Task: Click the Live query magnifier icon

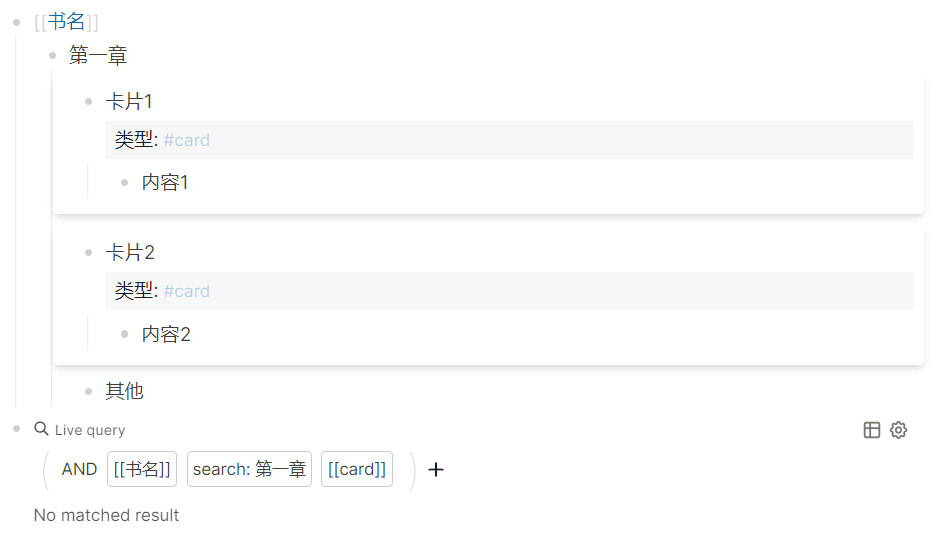Action: pyautogui.click(x=41, y=428)
